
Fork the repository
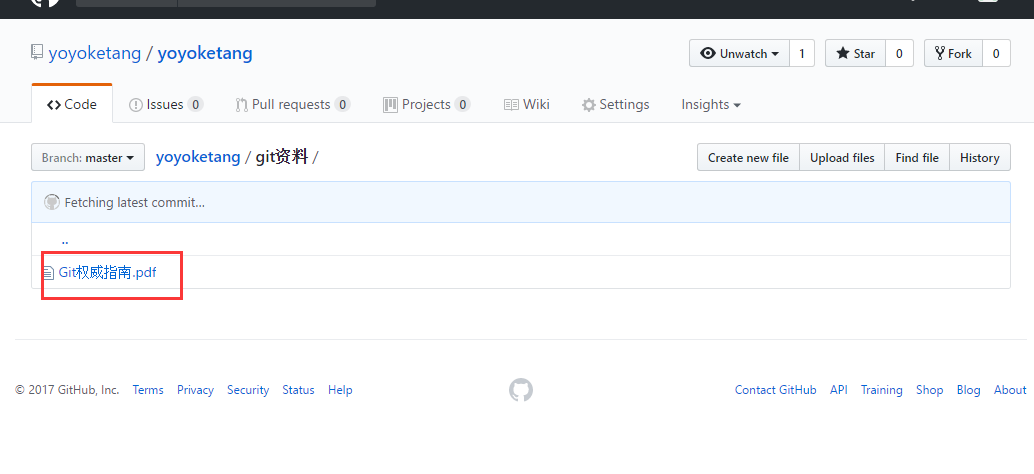954,53
